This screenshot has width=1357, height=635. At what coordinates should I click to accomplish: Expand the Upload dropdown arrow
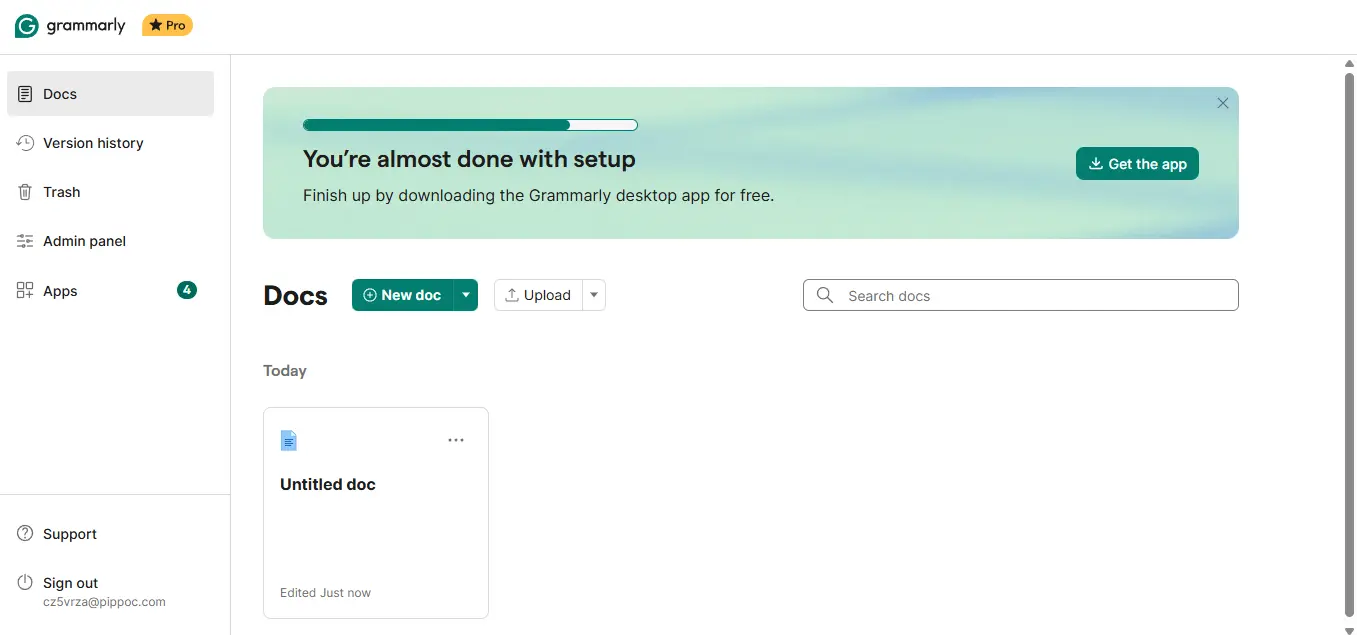(x=594, y=295)
